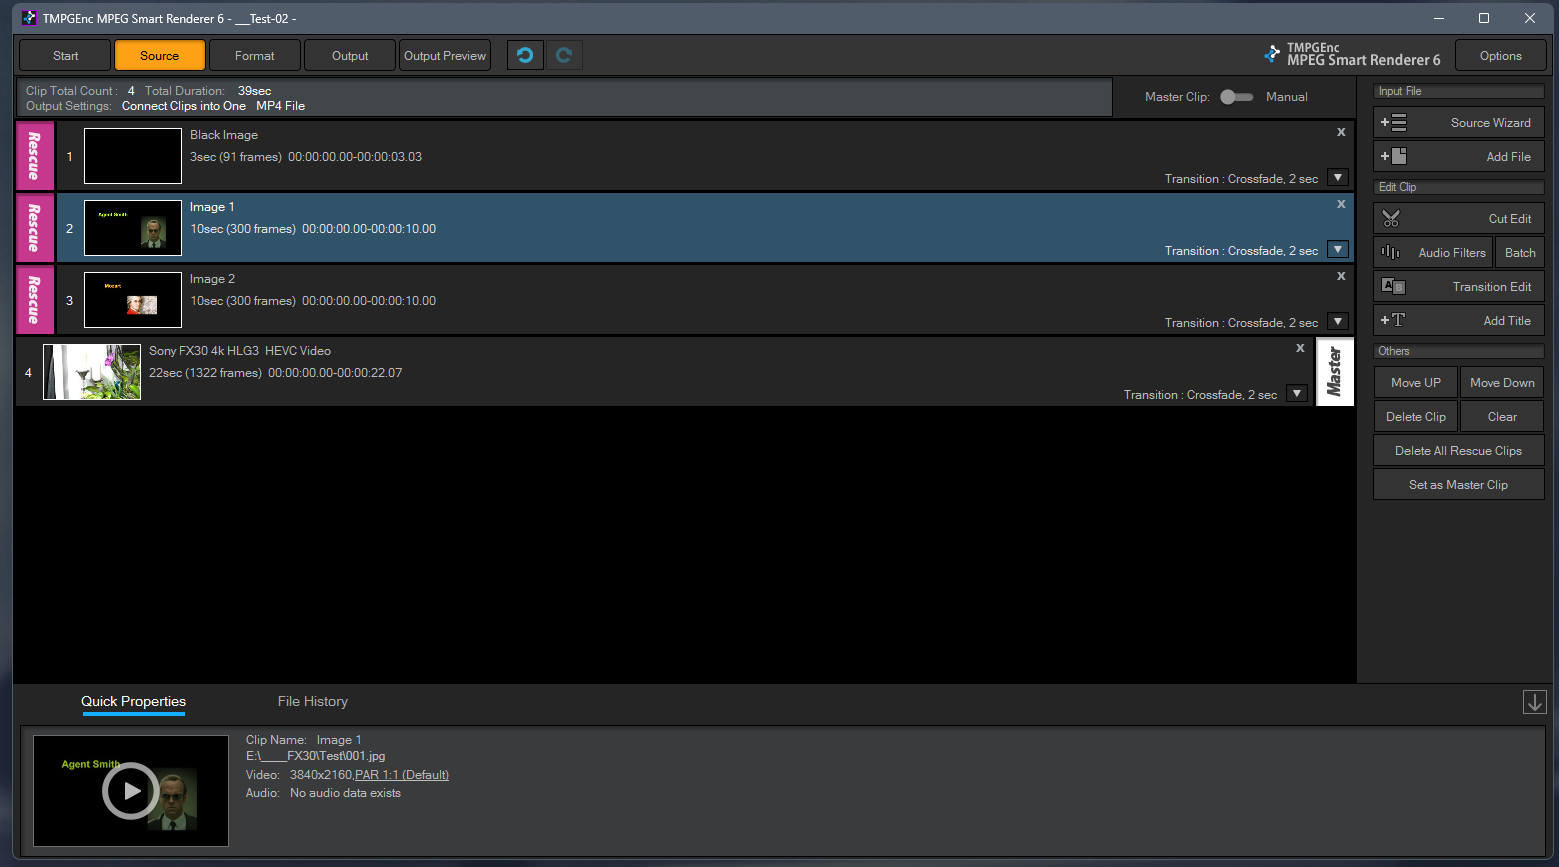Select the Sony FX30 4k HLG3 clip thumbnail
The height and width of the screenshot is (867, 1559).
click(x=92, y=372)
